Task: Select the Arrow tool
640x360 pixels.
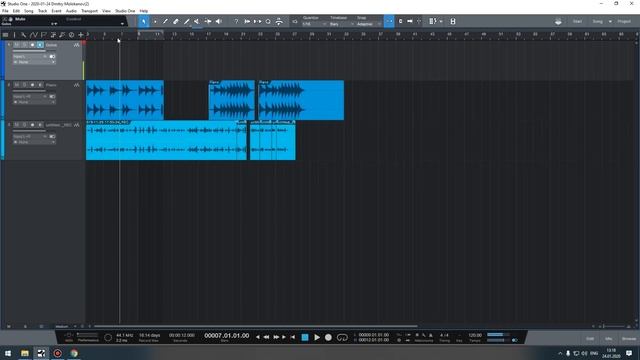Action: pyautogui.click(x=144, y=21)
